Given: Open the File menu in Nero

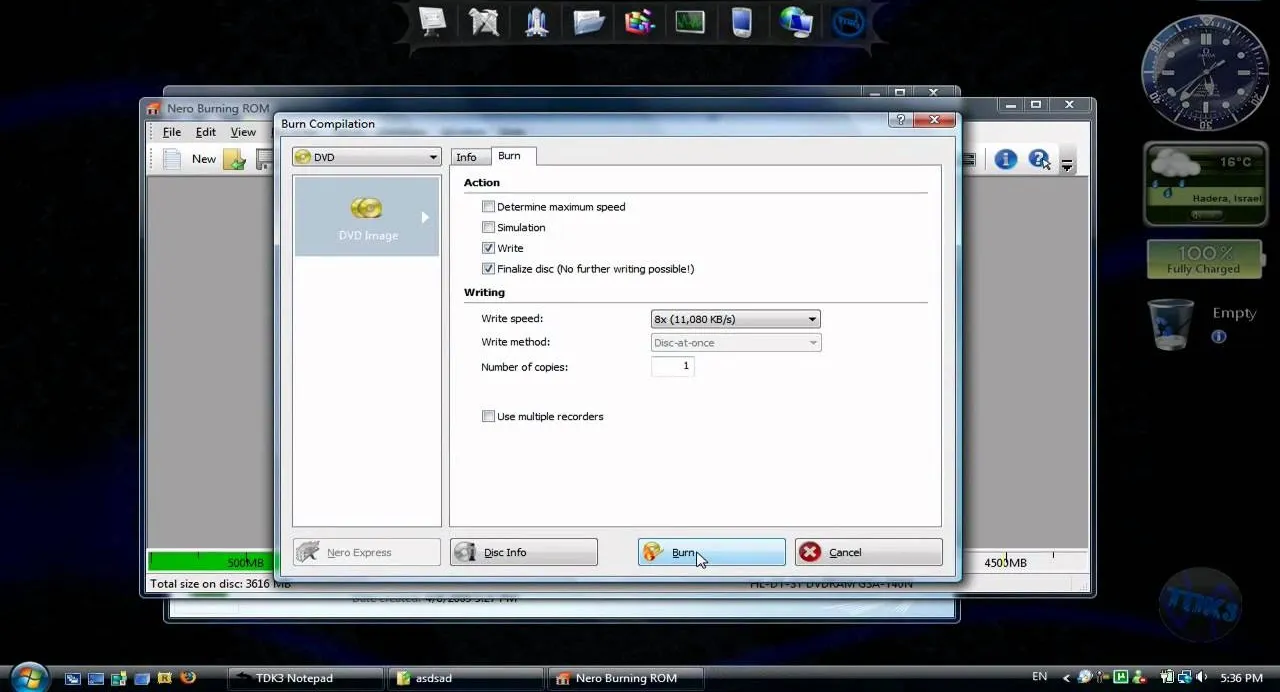Looking at the screenshot, I should point(172,132).
